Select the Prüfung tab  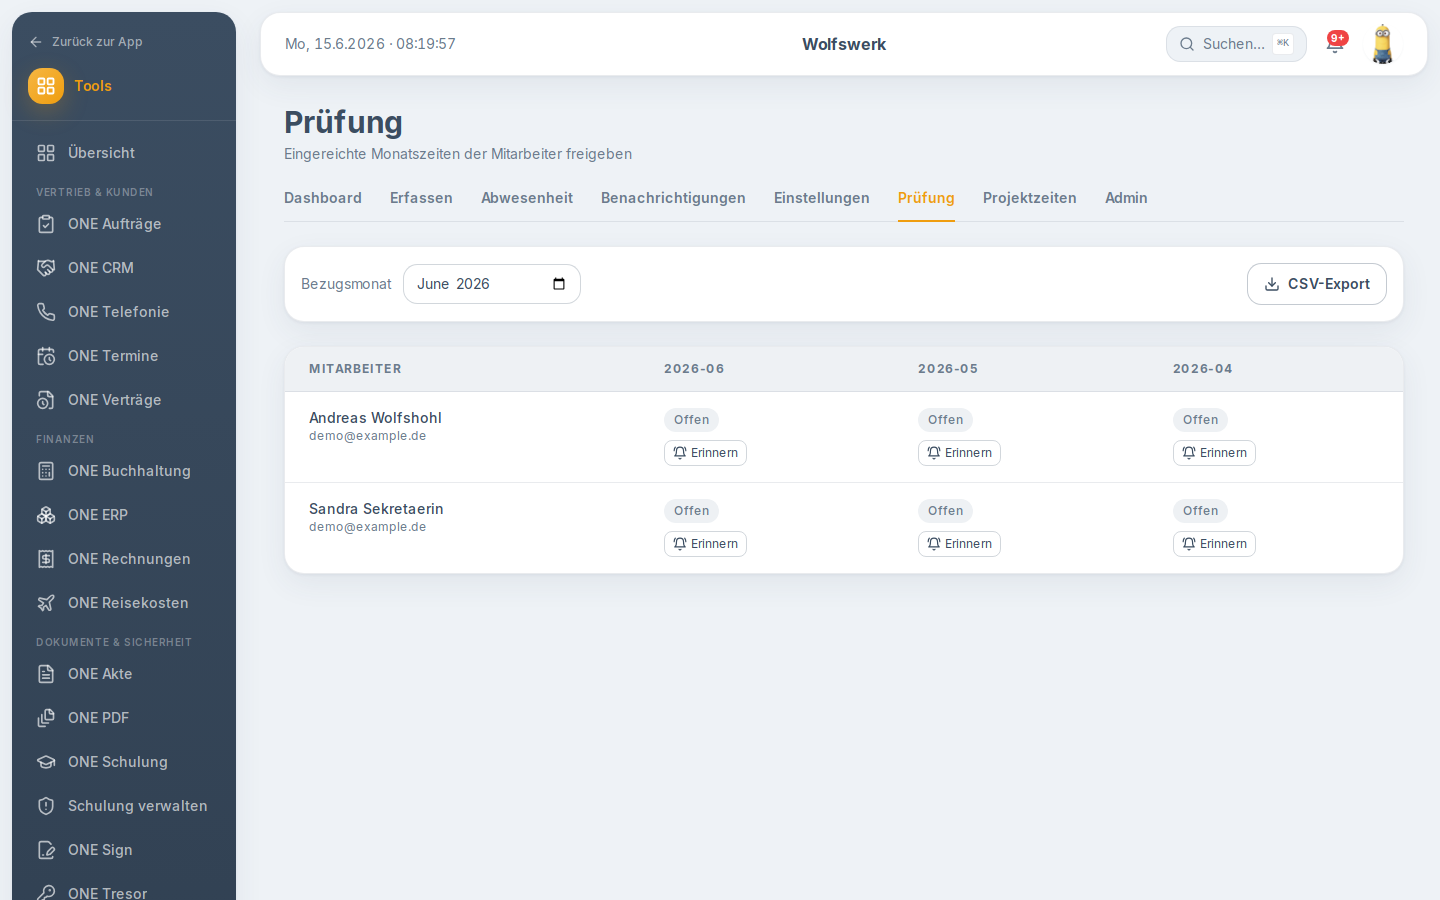pyautogui.click(x=926, y=198)
